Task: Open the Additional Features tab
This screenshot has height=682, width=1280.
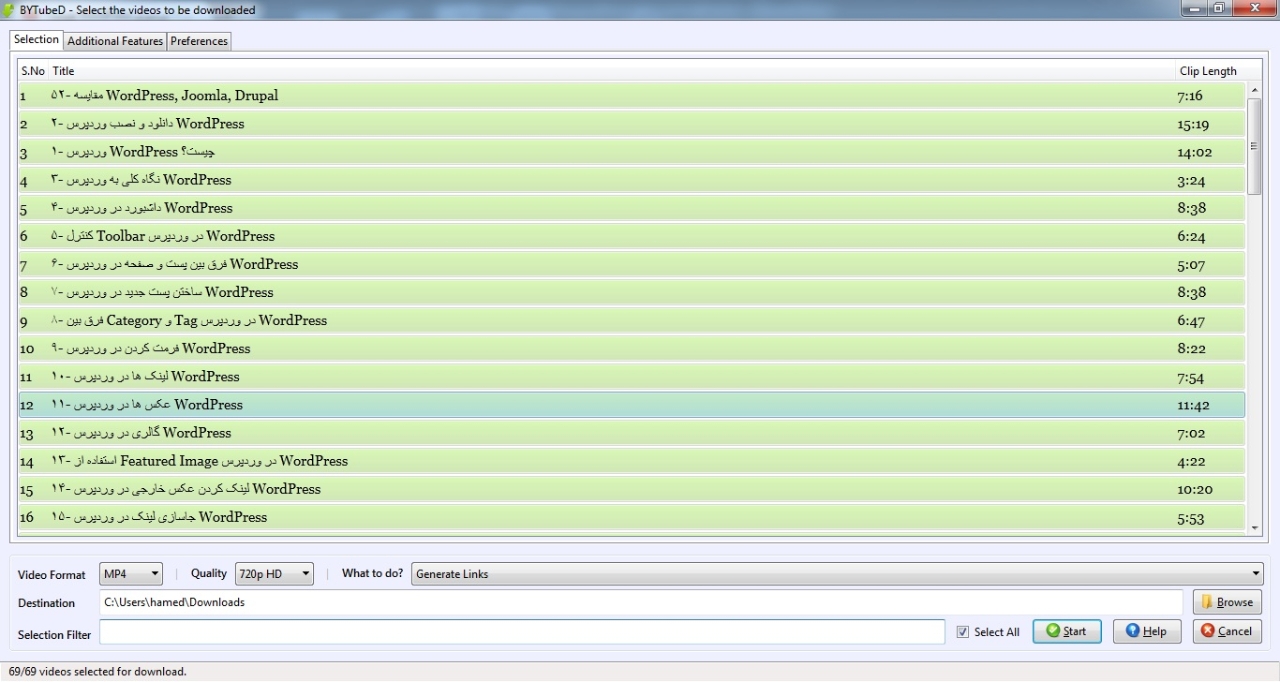Action: 115,41
